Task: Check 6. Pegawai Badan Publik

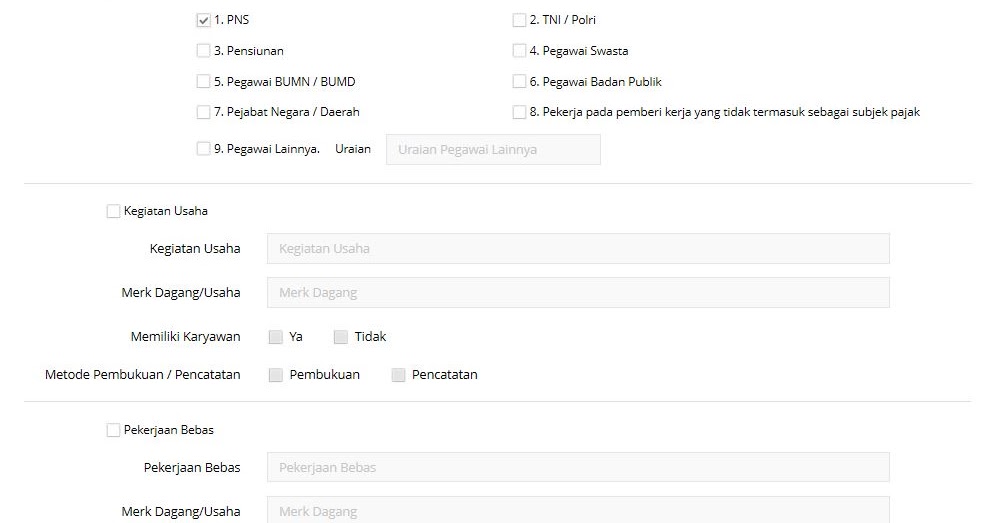Action: click(519, 81)
